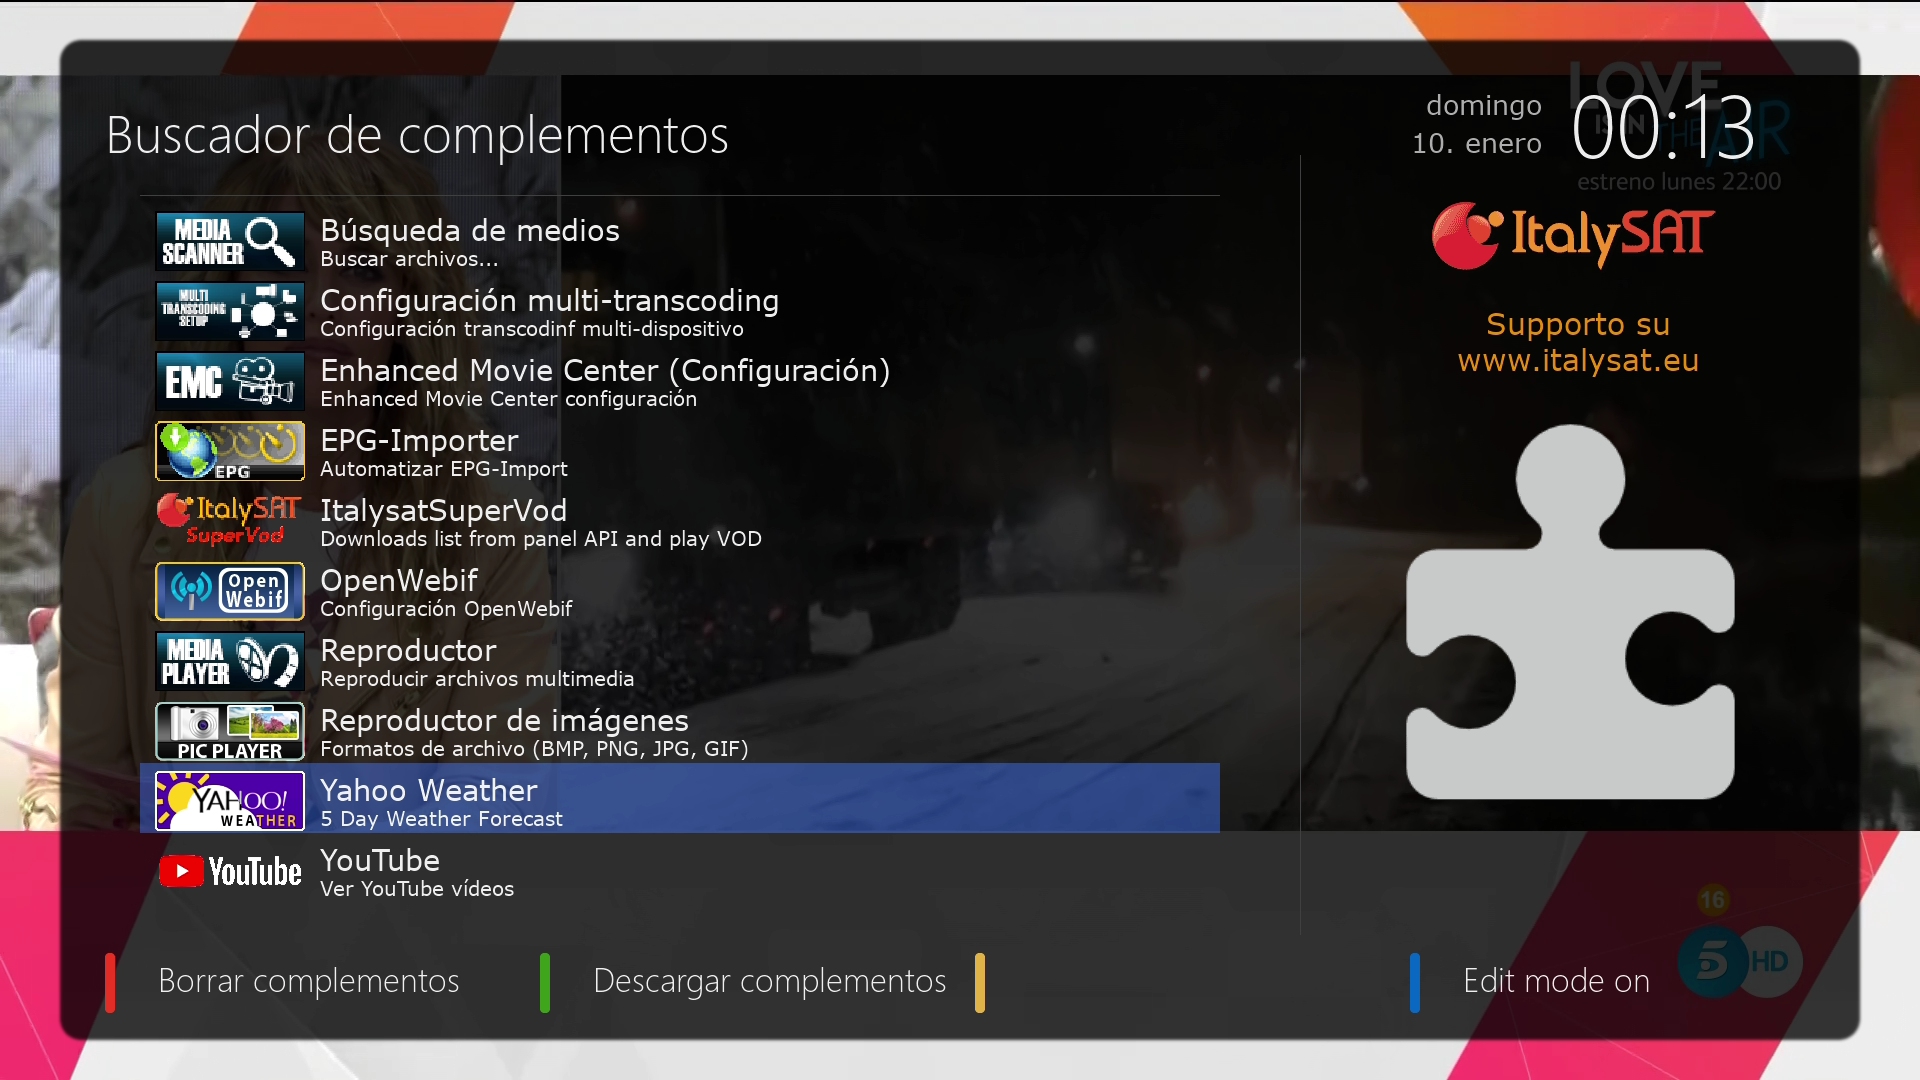The height and width of the screenshot is (1080, 1920).
Task: Click the ItalySAT logo in the right panel
Action: (1573, 235)
